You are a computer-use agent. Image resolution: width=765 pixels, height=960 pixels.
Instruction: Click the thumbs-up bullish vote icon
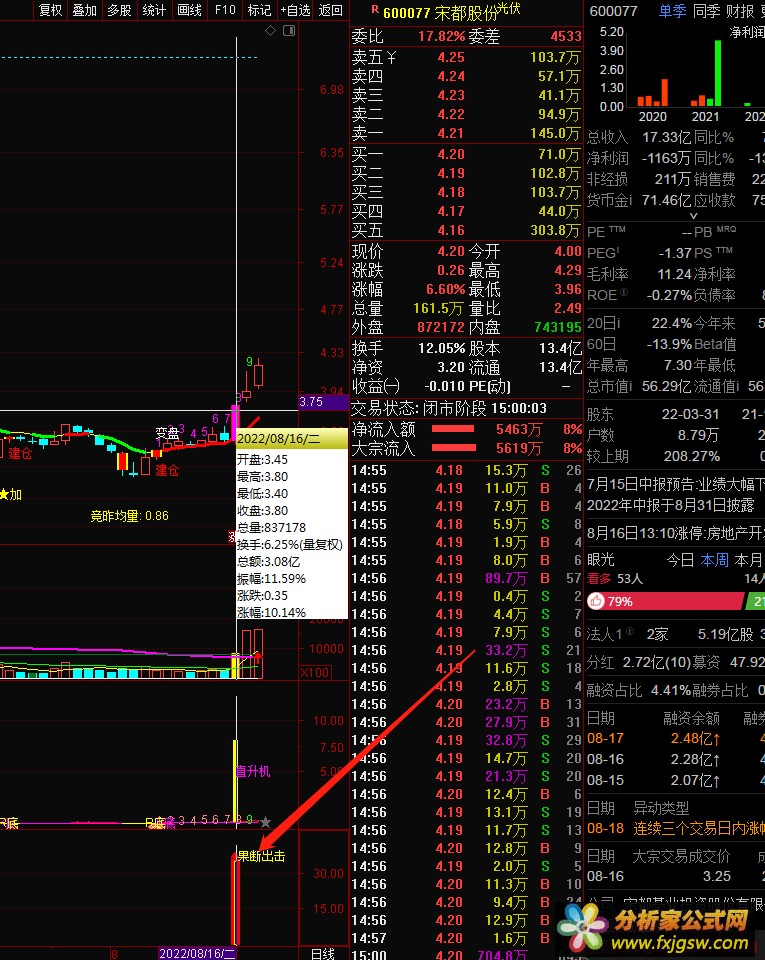coord(595,601)
